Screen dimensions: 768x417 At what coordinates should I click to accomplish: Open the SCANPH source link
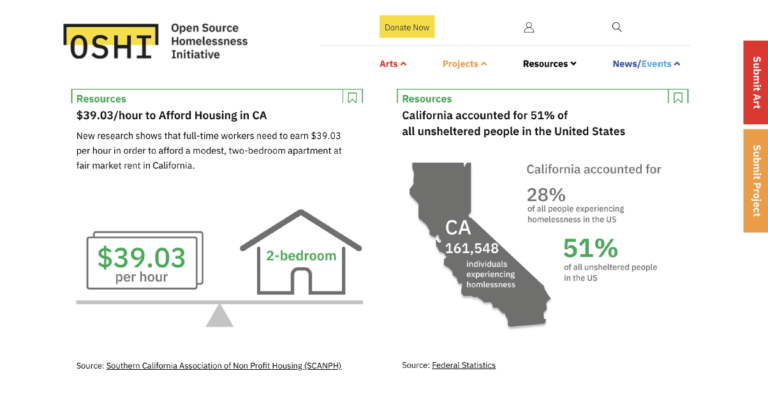pos(223,366)
